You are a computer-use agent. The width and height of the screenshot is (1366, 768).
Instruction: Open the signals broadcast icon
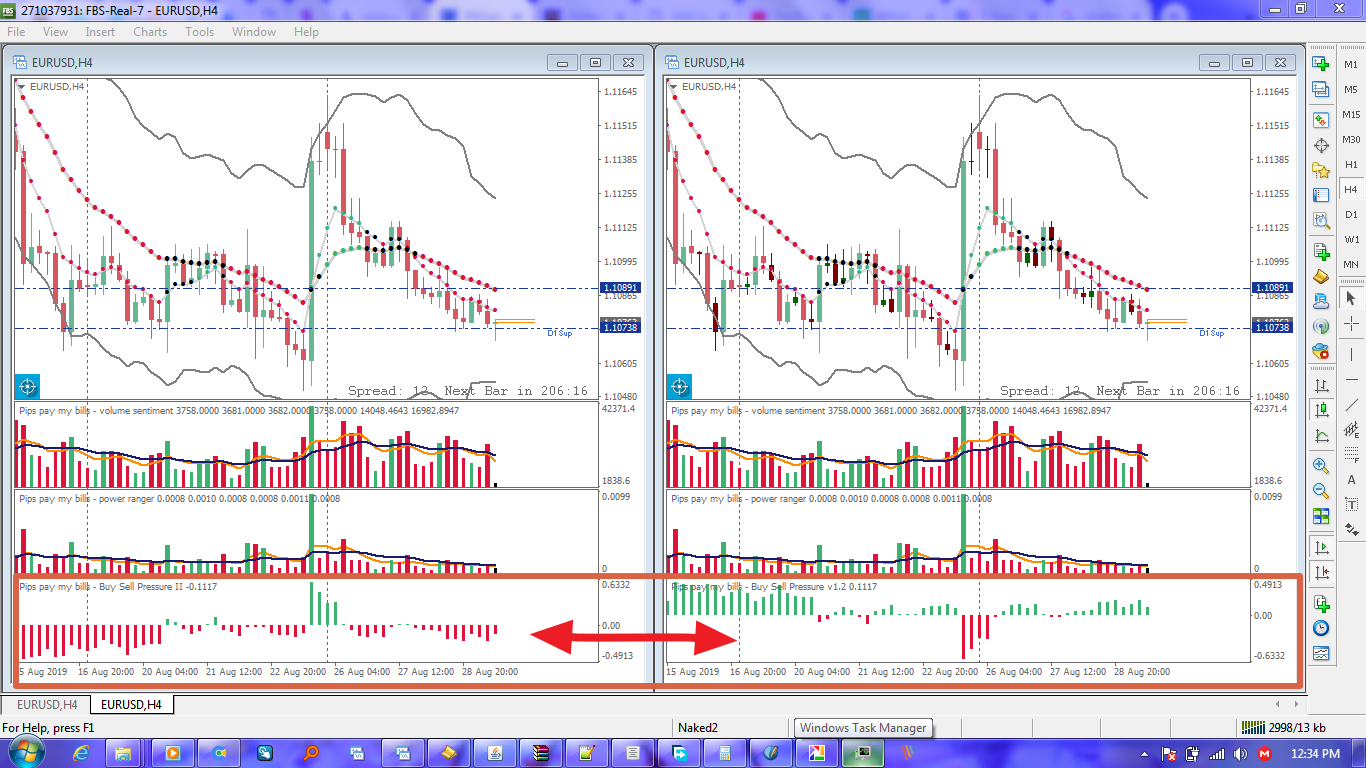[1321, 326]
